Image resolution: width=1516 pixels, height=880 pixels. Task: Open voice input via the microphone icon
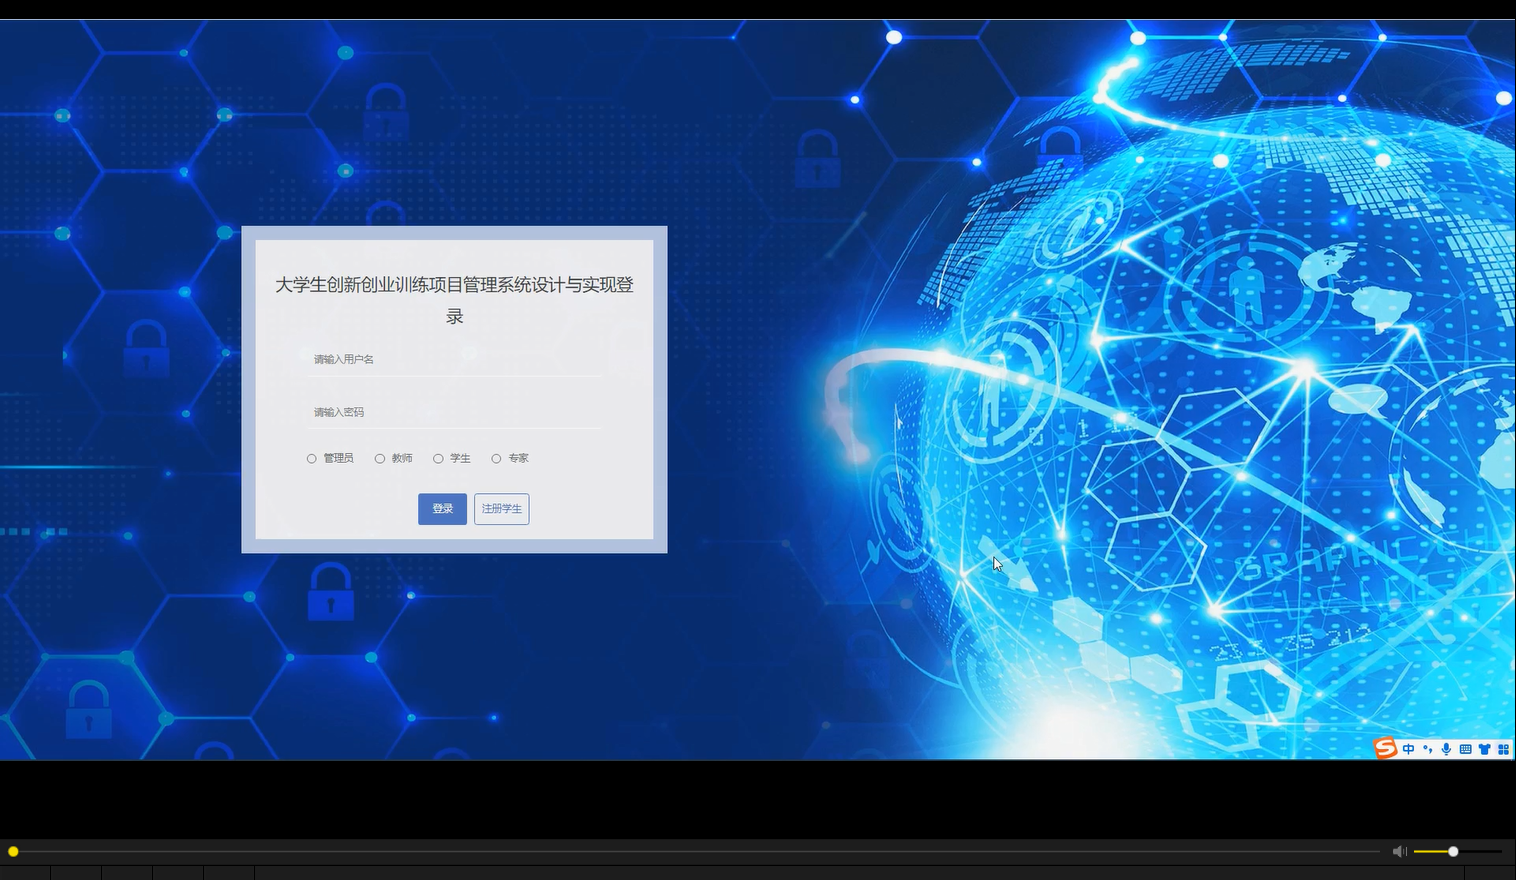tap(1446, 748)
